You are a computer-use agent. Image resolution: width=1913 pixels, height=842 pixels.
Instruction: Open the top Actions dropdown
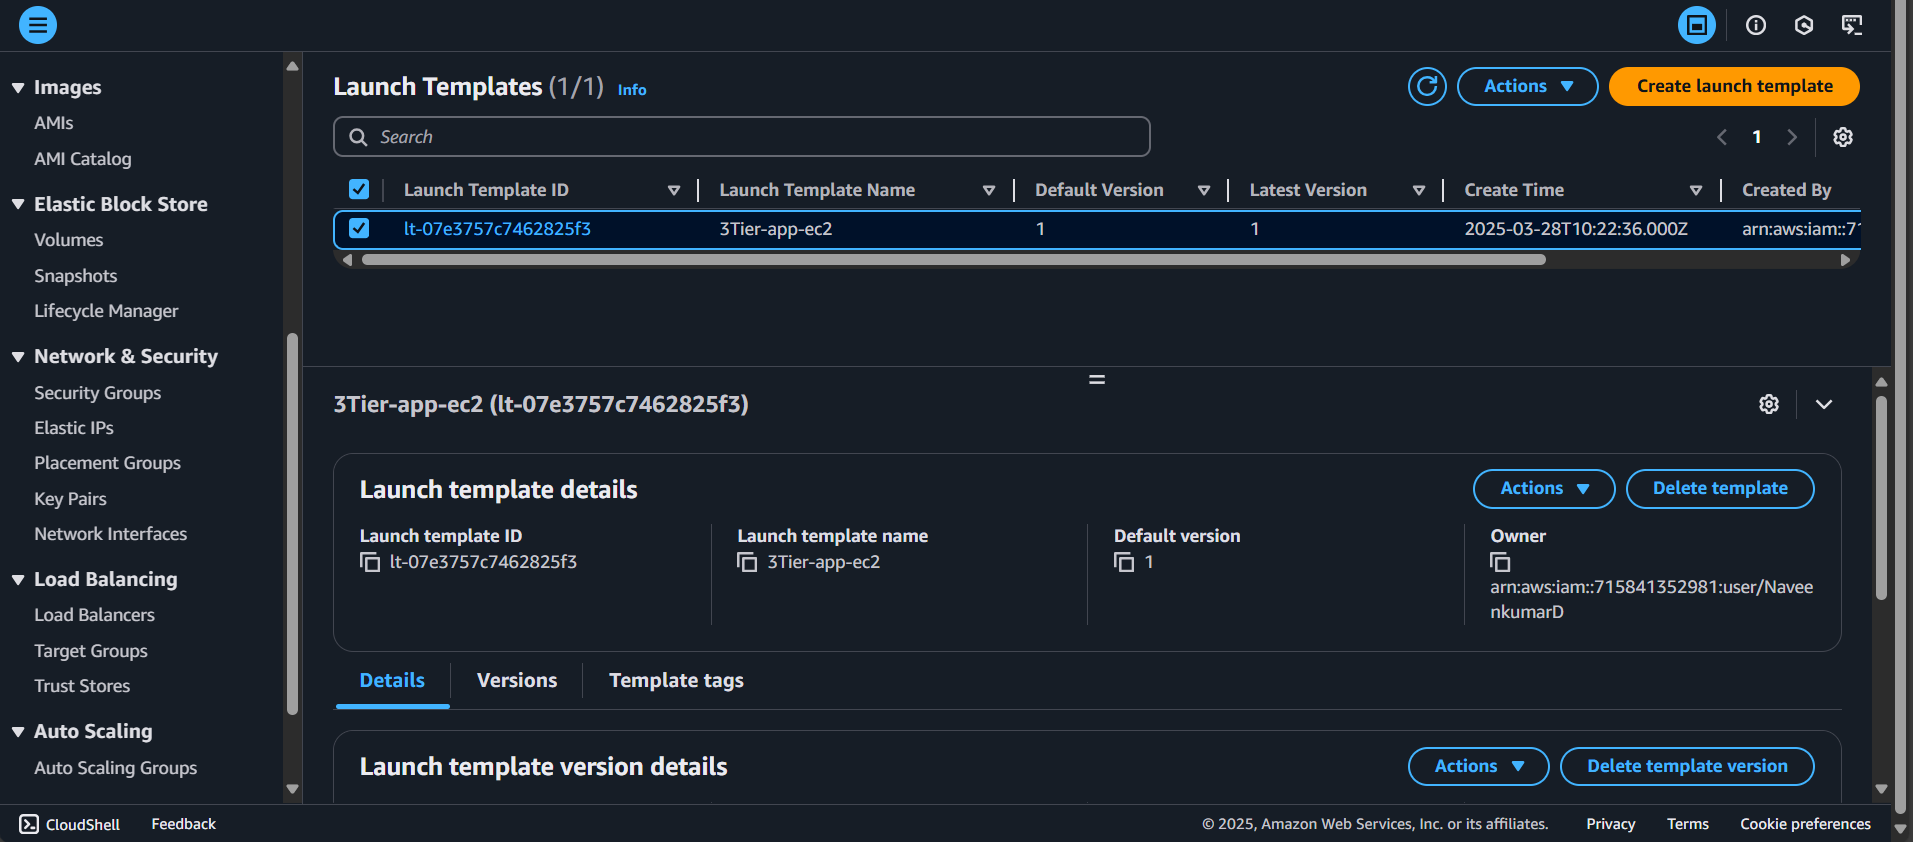coord(1527,86)
